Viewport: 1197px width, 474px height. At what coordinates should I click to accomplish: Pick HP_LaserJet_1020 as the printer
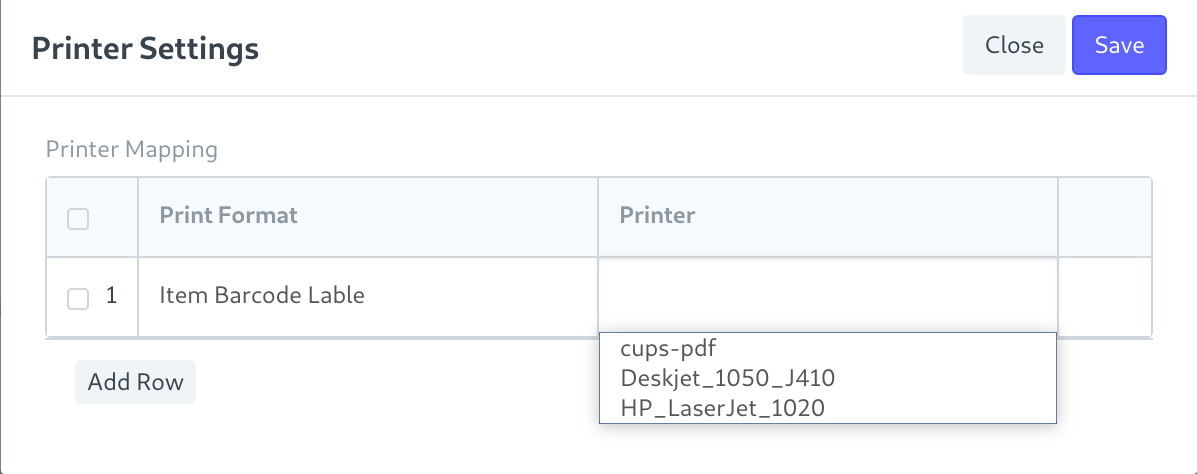point(723,407)
